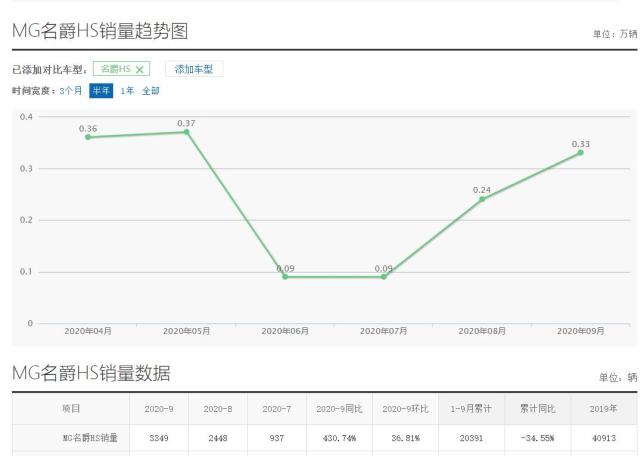Select the 3个月 time range

coord(71,91)
